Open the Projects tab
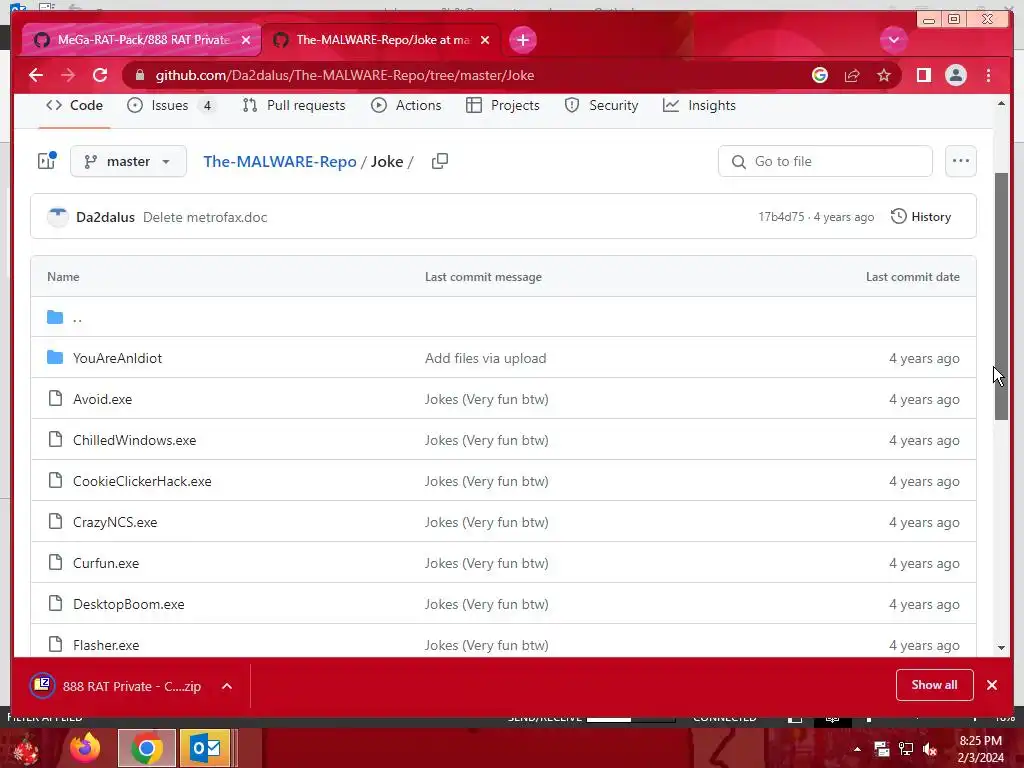The image size is (1024, 768). (x=503, y=105)
